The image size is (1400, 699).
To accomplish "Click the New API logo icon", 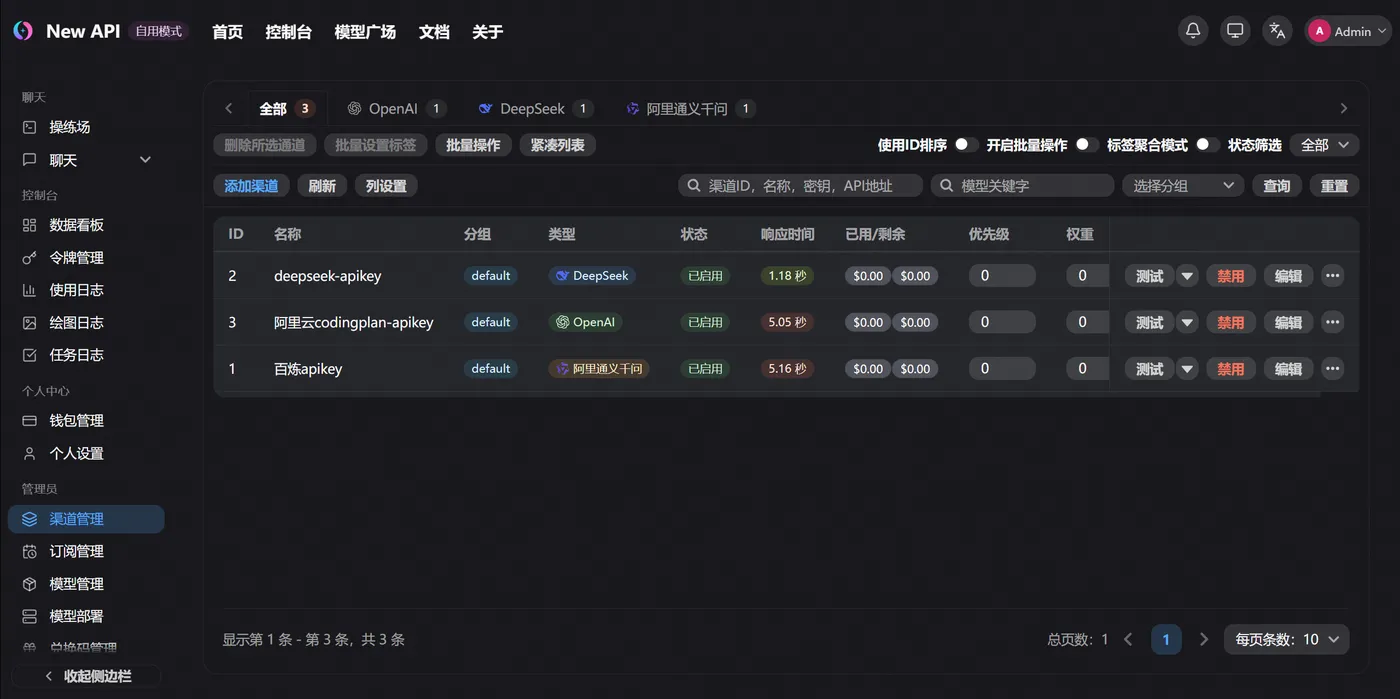I will point(23,31).
